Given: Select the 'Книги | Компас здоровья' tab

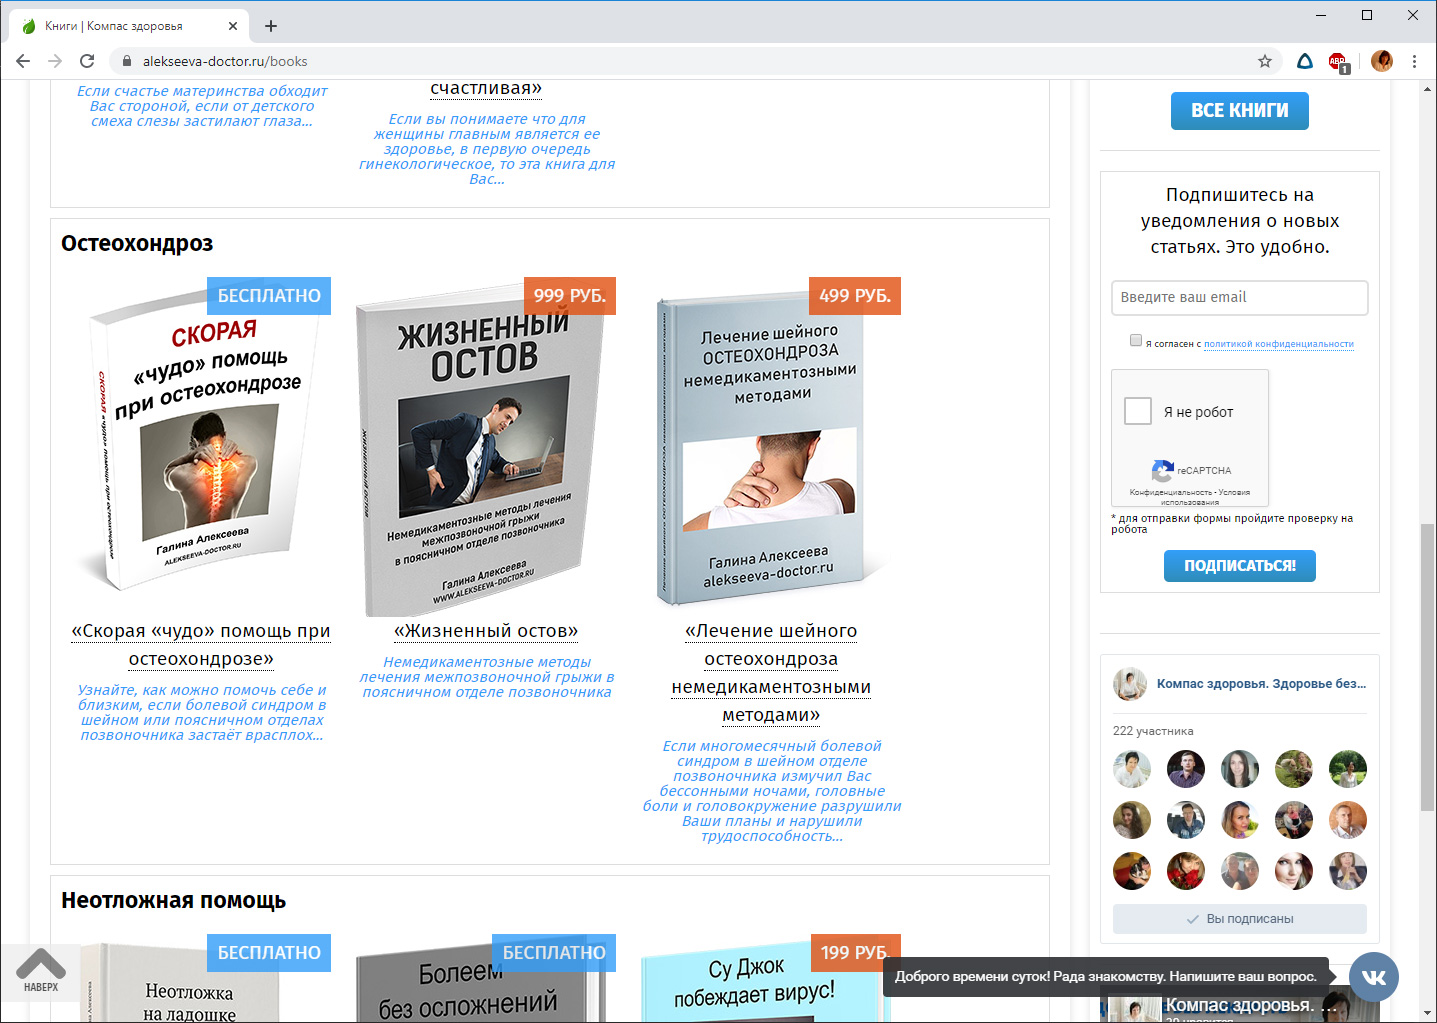Looking at the screenshot, I should [130, 26].
